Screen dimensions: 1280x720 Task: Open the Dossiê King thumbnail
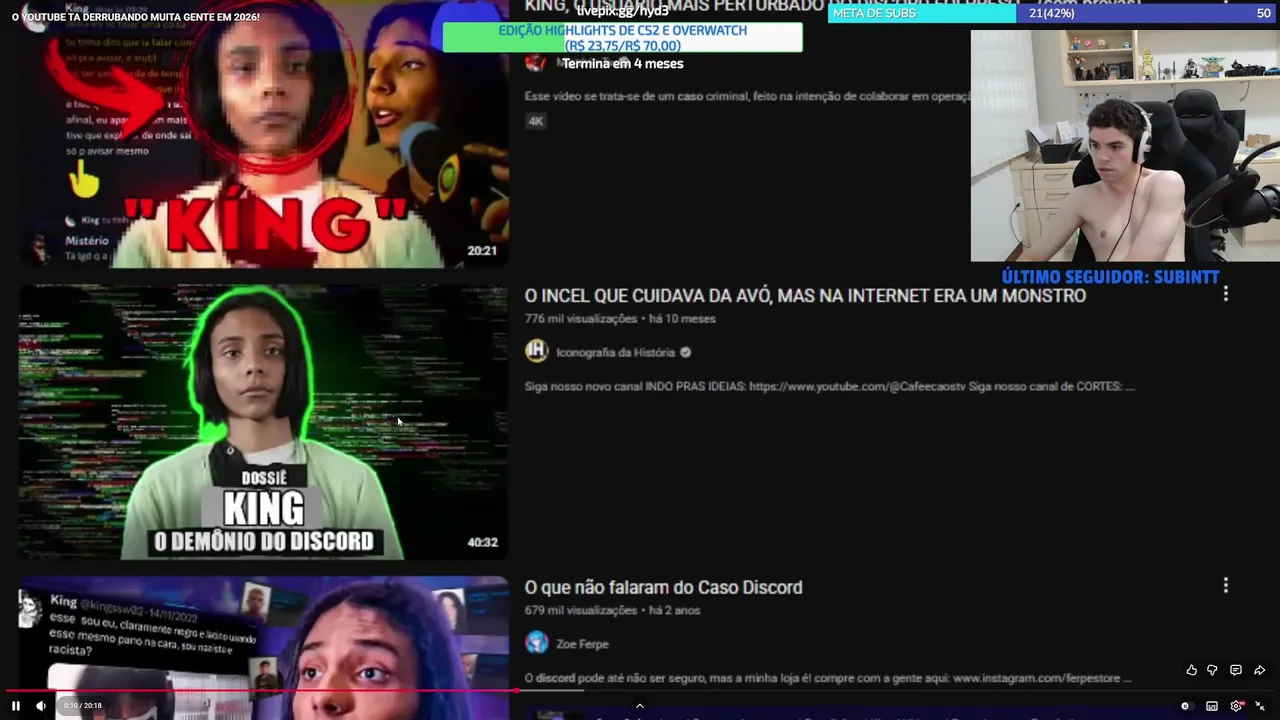click(x=263, y=422)
